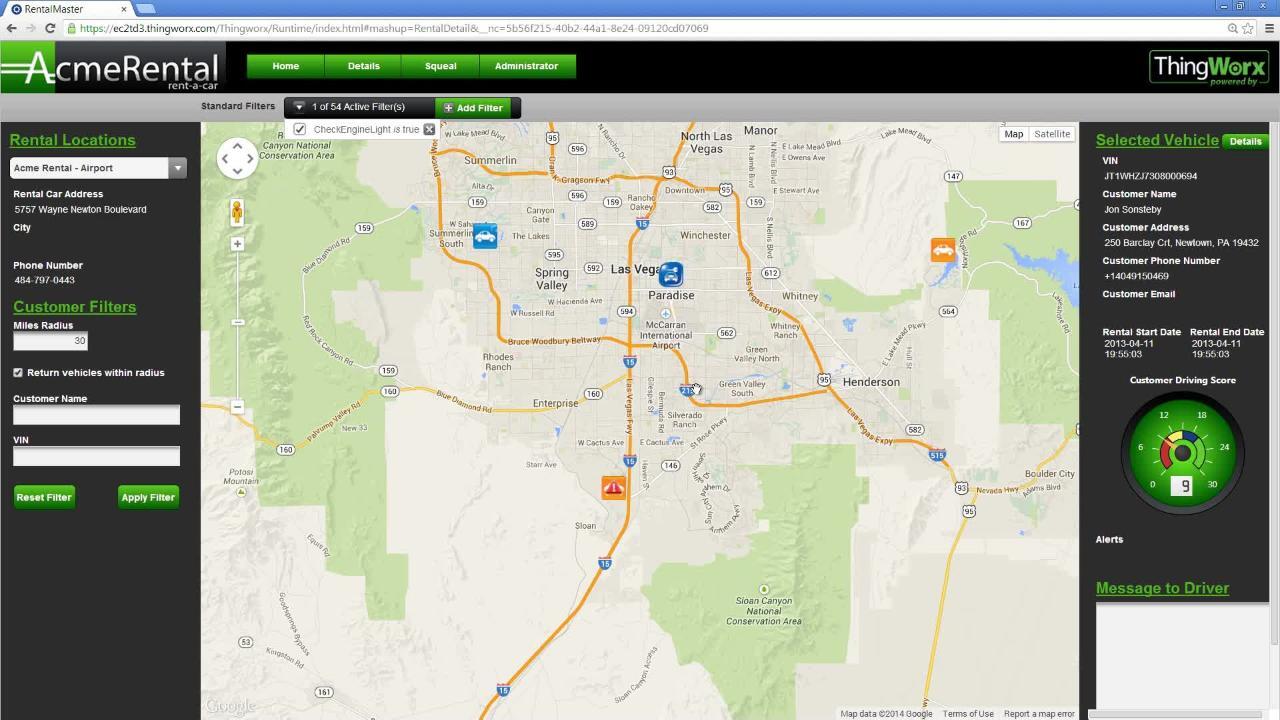1280x720 pixels.
Task: Click the phone number +14049150469
Action: click(x=1136, y=276)
